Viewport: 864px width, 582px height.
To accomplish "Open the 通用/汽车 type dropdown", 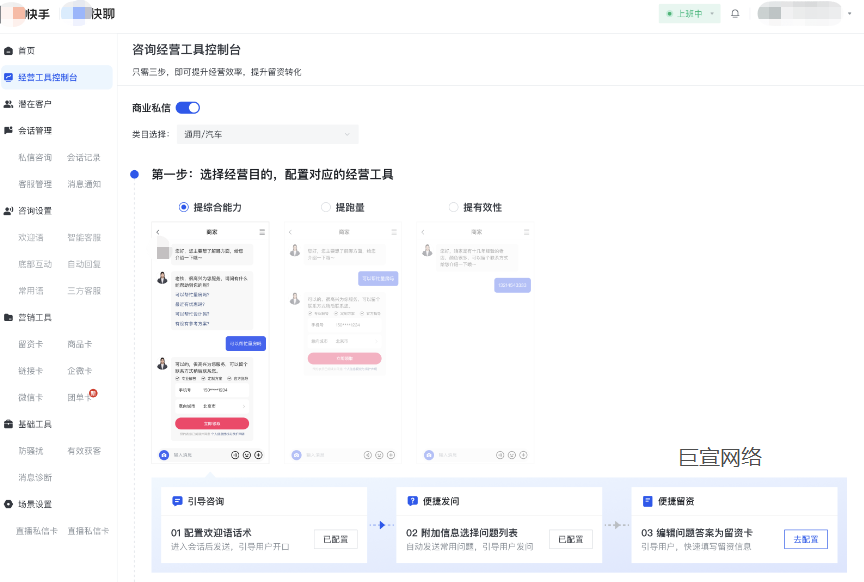I will point(268,133).
